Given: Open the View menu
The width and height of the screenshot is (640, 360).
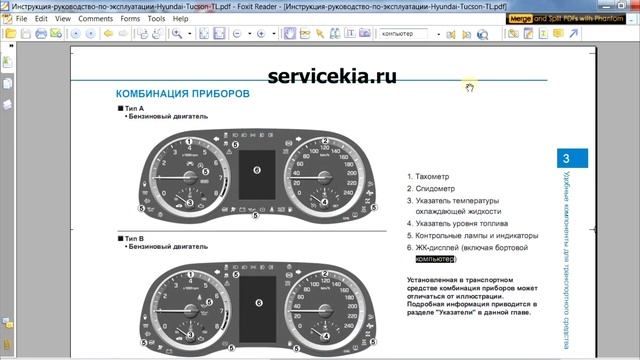Looking at the screenshot, I should [x=62, y=19].
